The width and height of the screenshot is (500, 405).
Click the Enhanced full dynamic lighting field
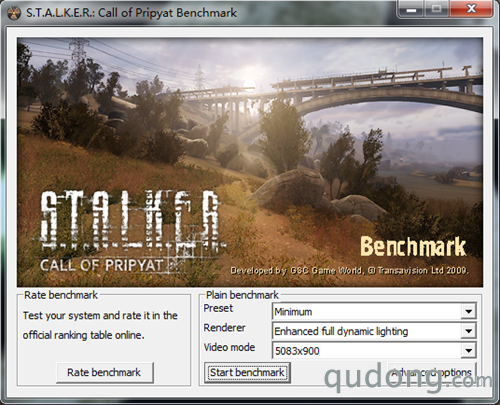click(x=374, y=331)
